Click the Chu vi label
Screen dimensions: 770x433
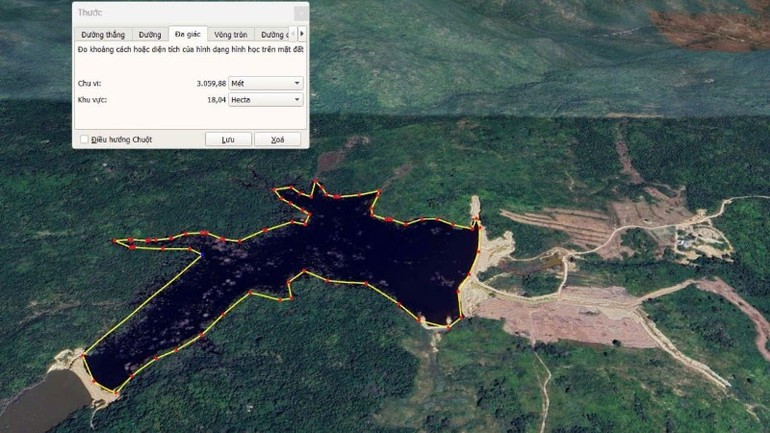pyautogui.click(x=88, y=83)
